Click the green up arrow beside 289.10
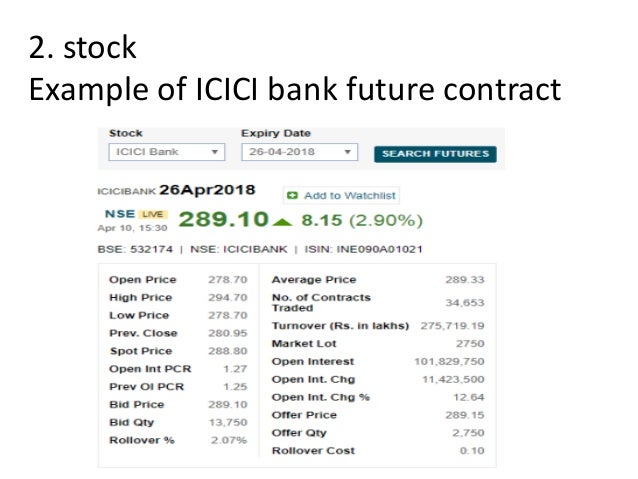This screenshot has height=479, width=638. click(283, 219)
